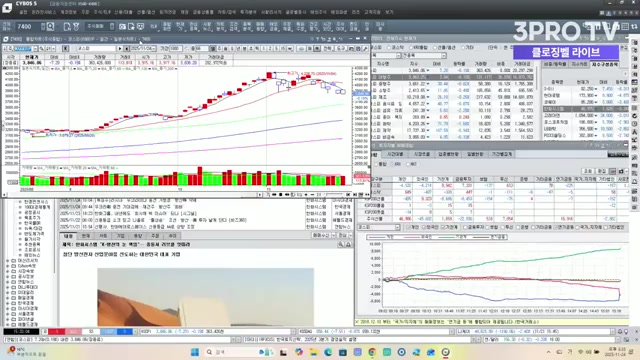Switch to the 지수구성종목 tab
The height and width of the screenshot is (360, 640).
pyautogui.click(x=605, y=64)
